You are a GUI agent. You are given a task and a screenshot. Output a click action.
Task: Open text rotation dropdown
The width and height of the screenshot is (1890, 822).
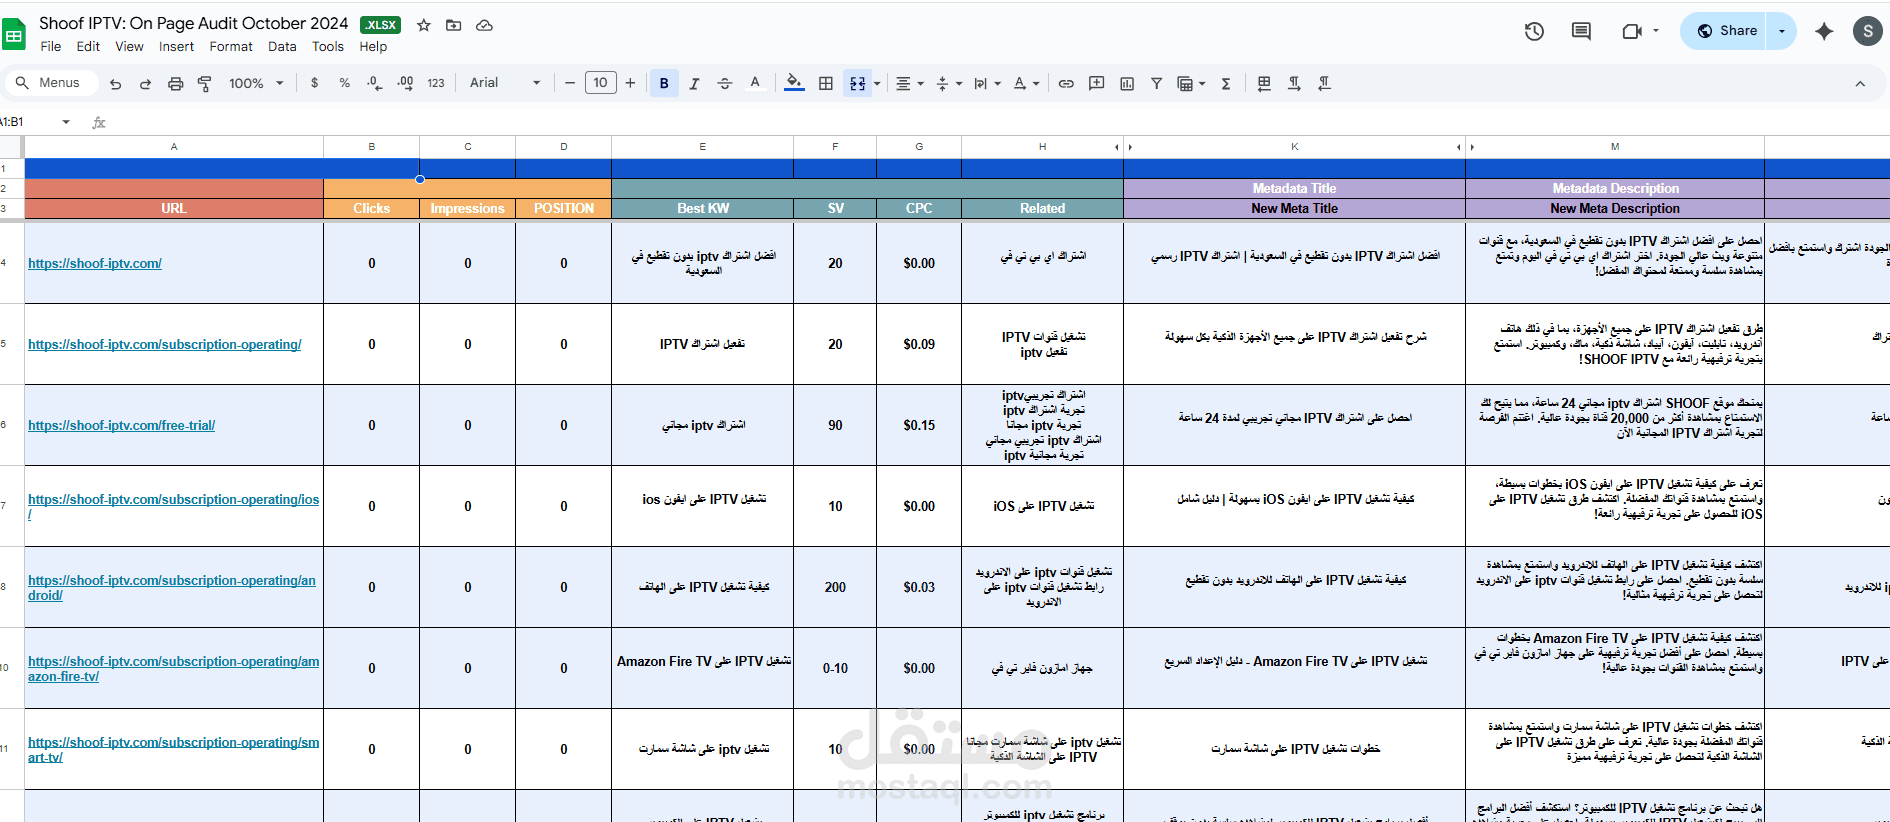1026,83
